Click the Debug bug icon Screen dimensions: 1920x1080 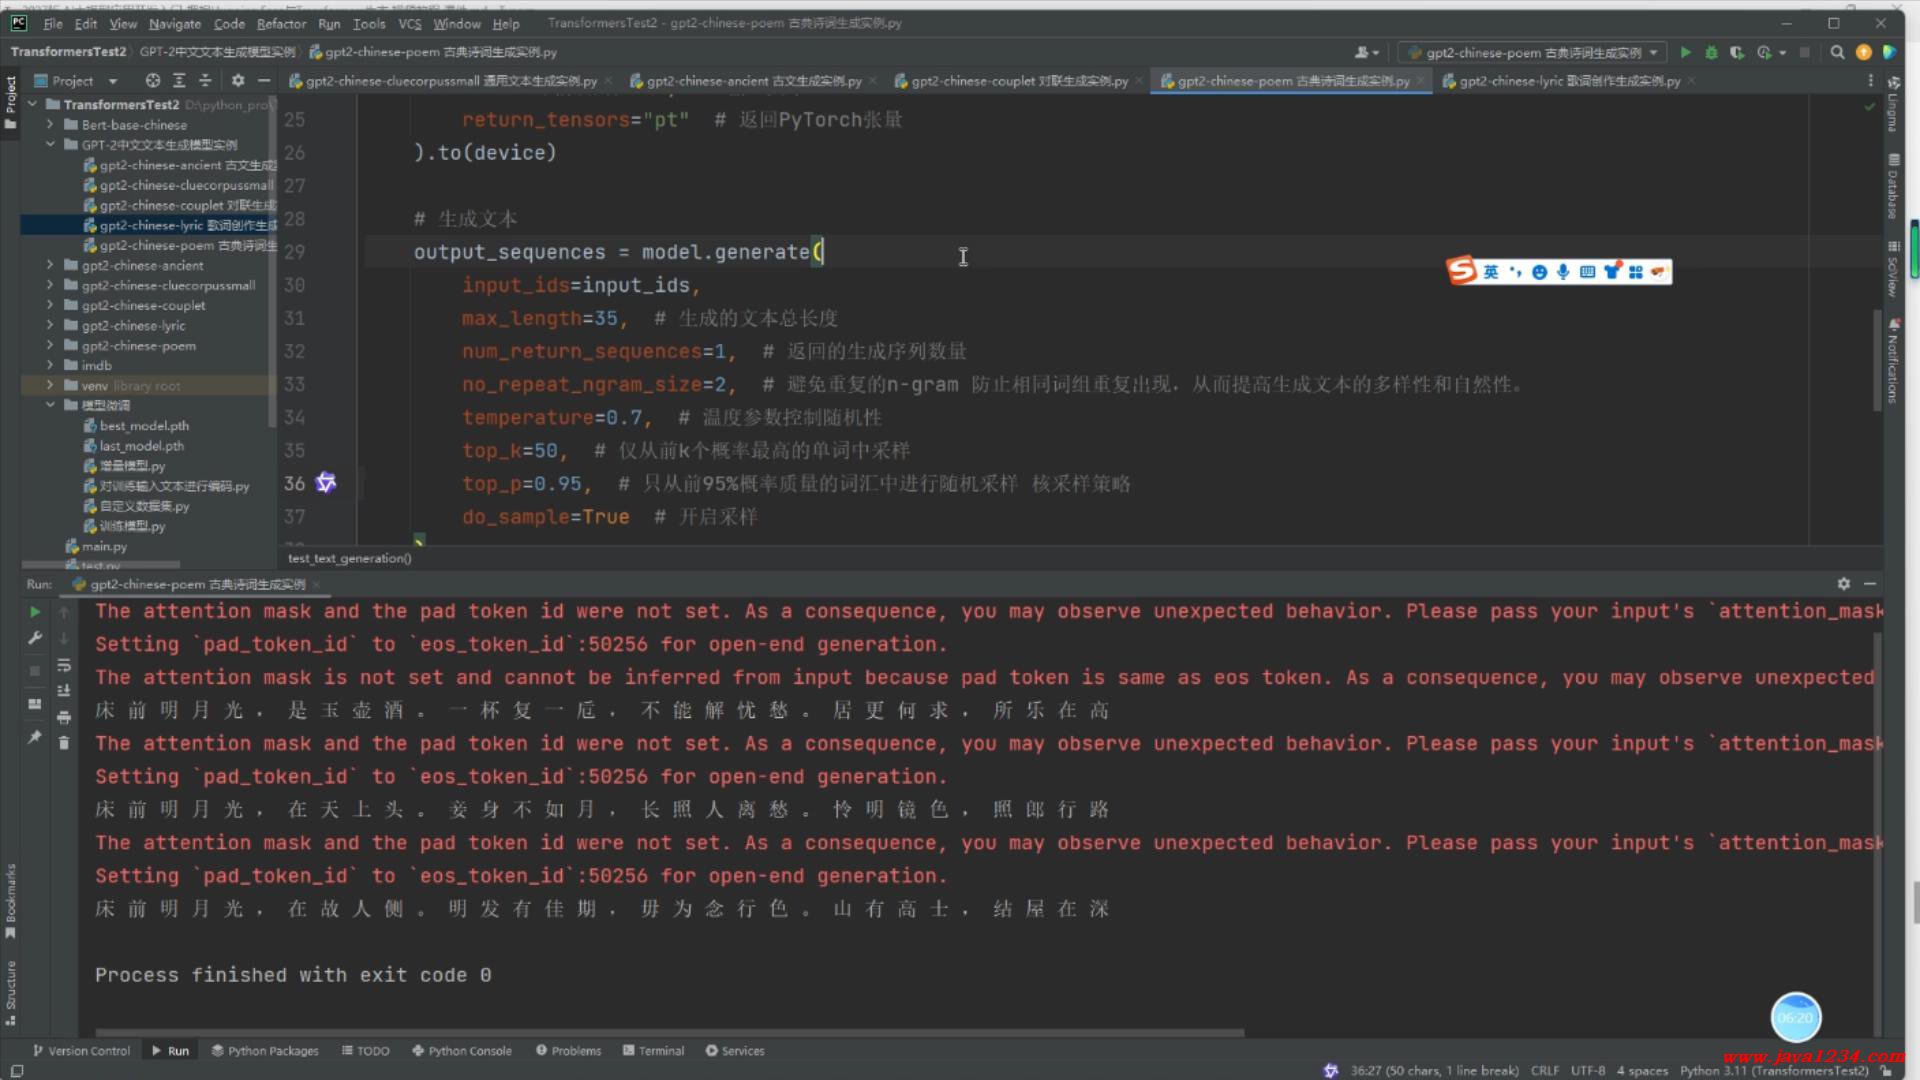tap(1711, 52)
